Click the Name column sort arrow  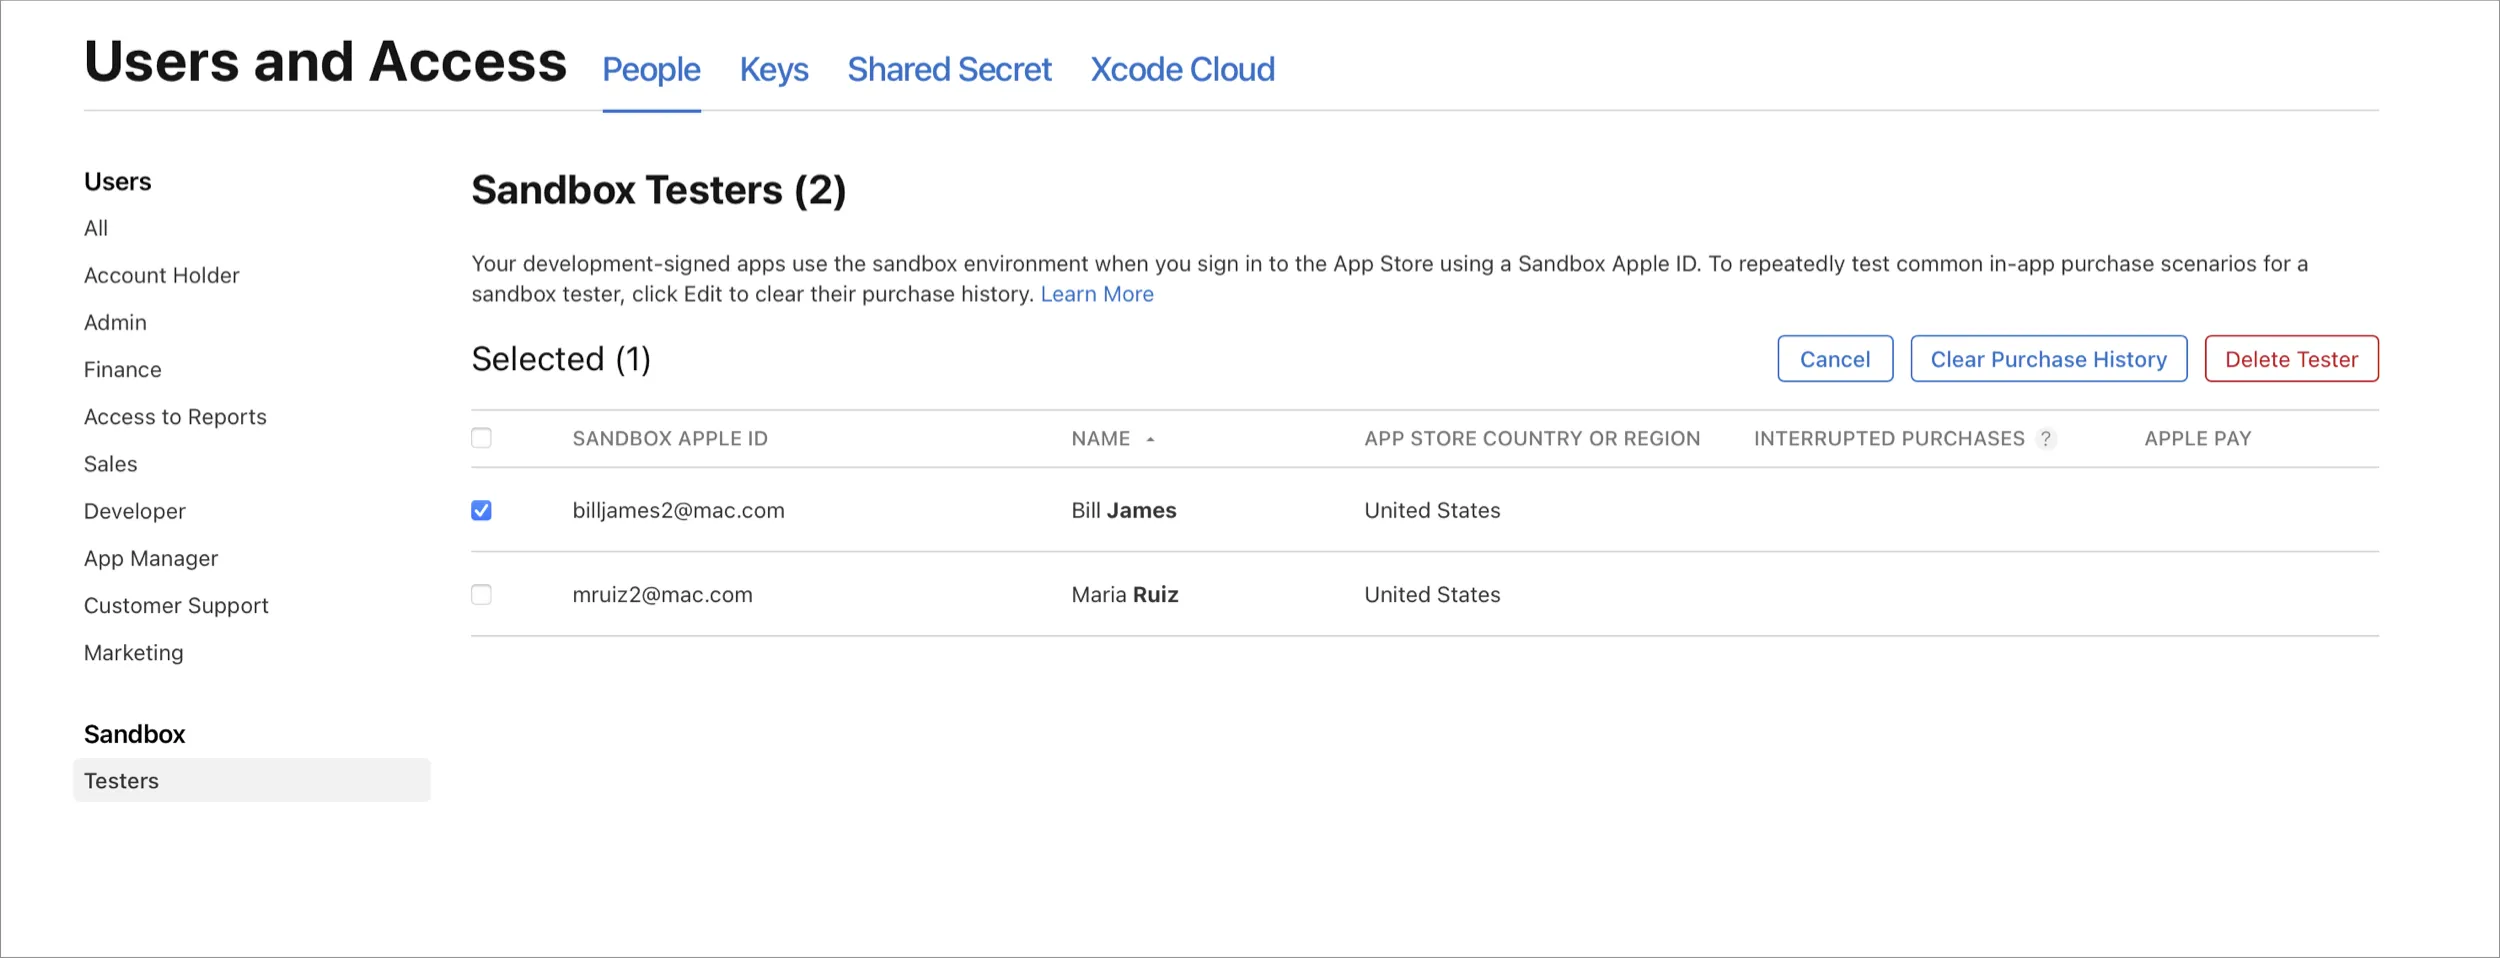coord(1150,439)
